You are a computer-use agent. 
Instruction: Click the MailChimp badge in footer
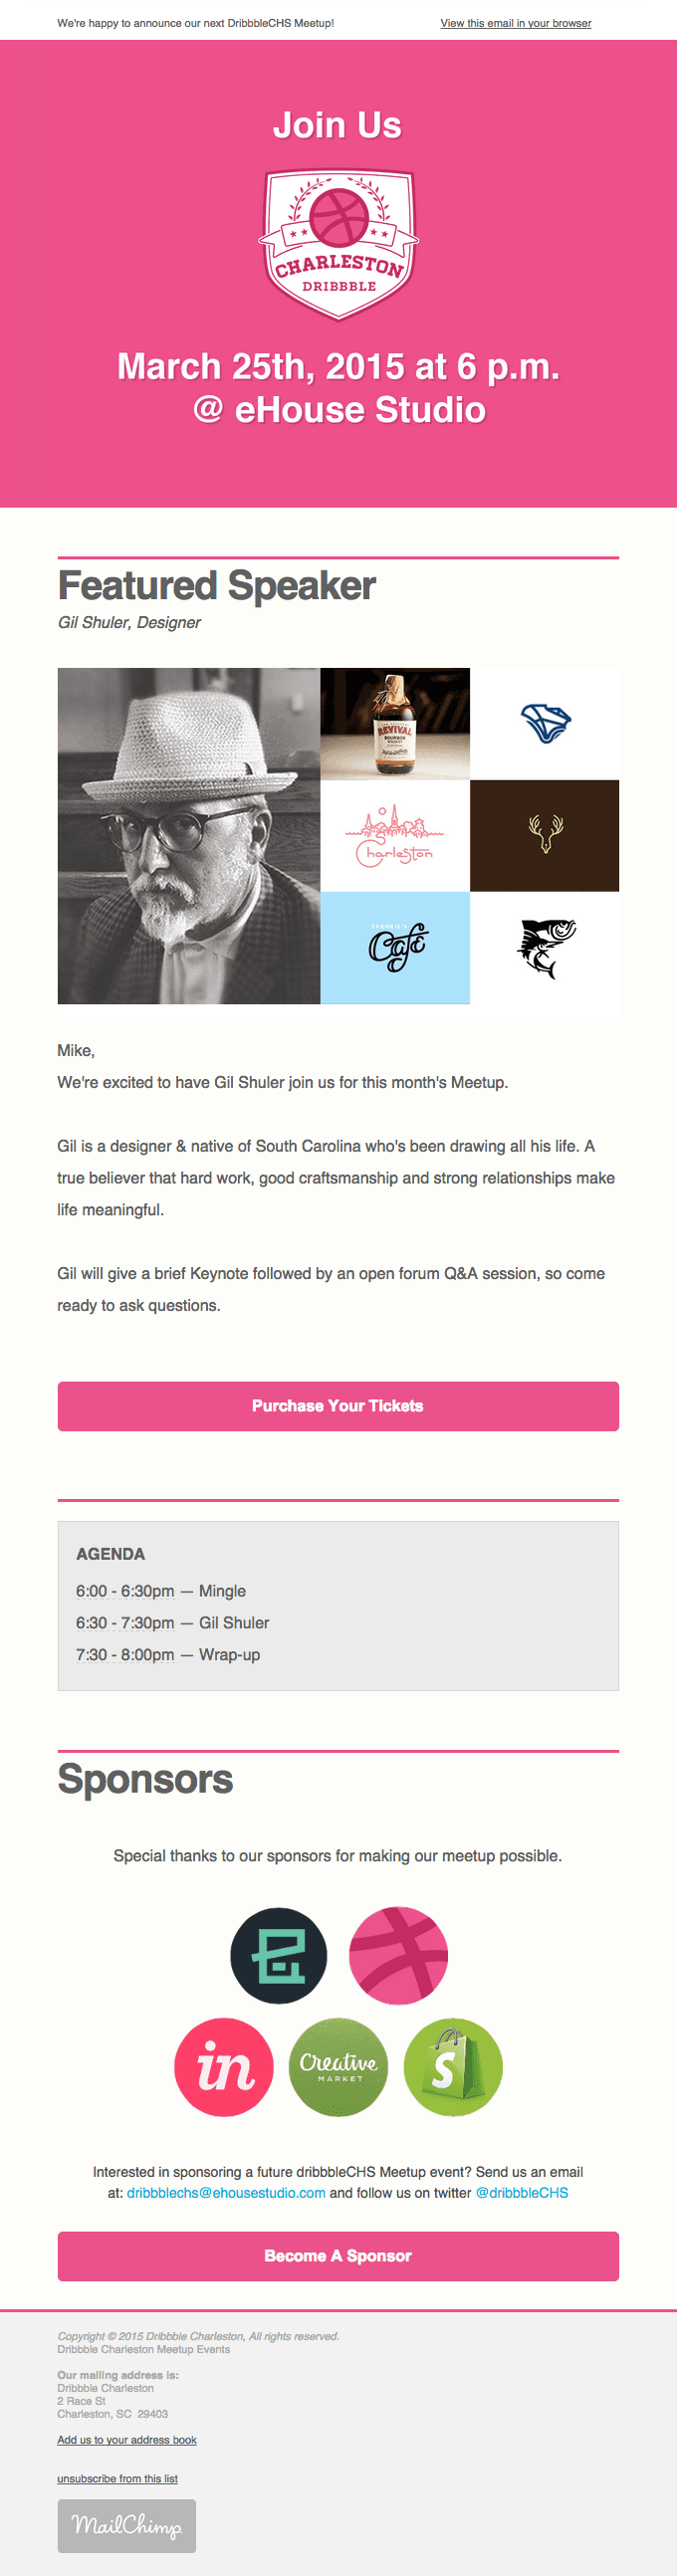click(x=127, y=2525)
